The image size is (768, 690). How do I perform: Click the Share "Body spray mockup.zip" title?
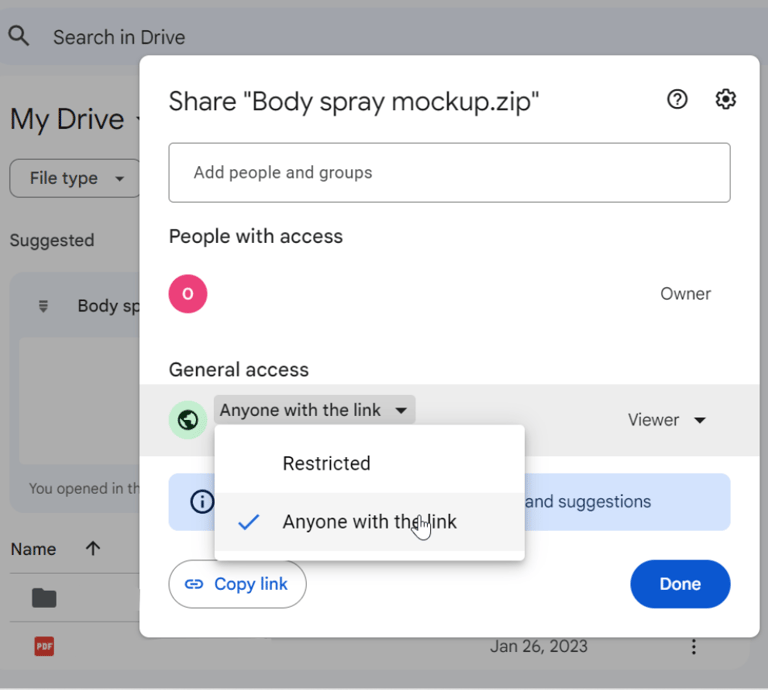coord(354,102)
